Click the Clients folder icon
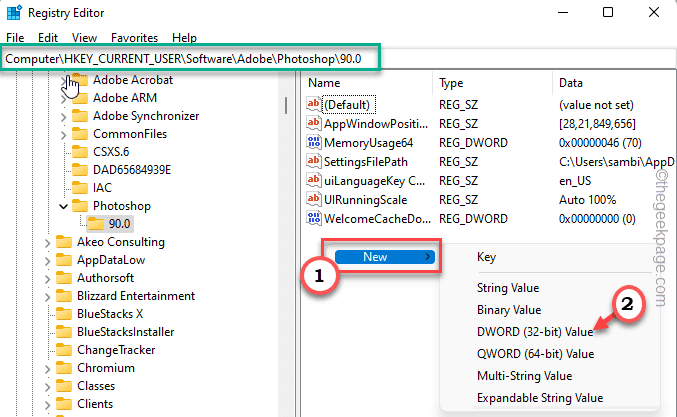 63,404
